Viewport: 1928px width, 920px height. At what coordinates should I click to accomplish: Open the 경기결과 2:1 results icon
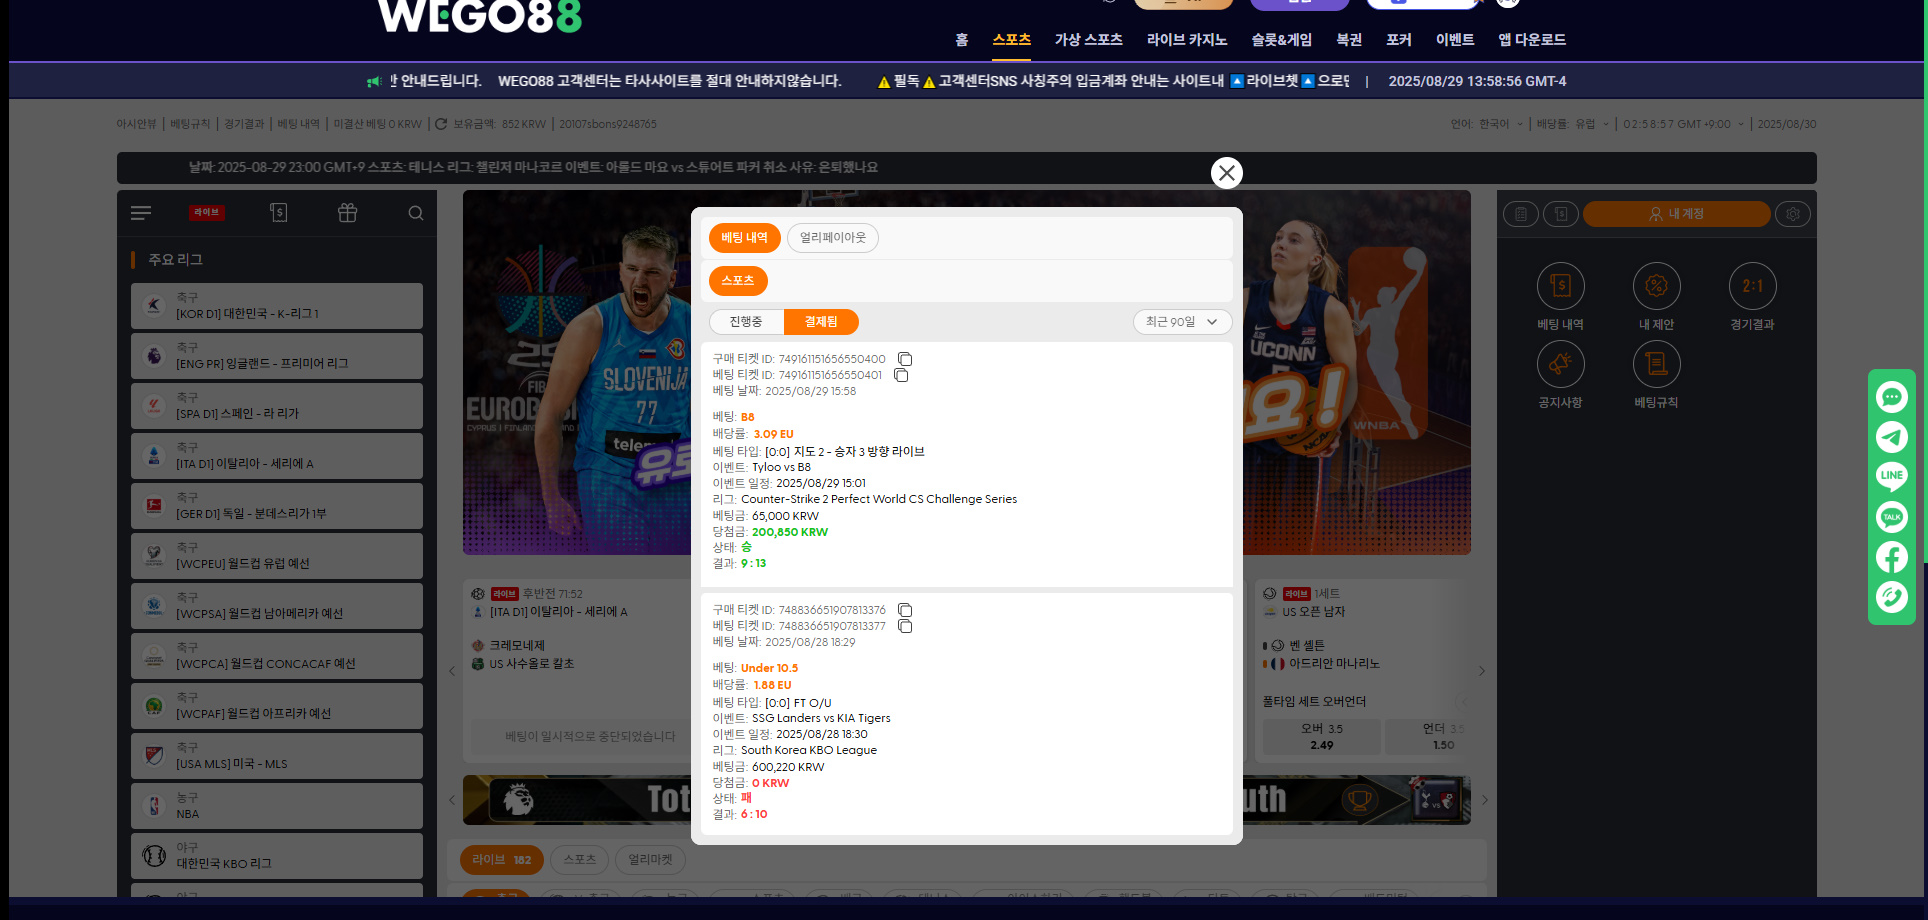tap(1753, 287)
